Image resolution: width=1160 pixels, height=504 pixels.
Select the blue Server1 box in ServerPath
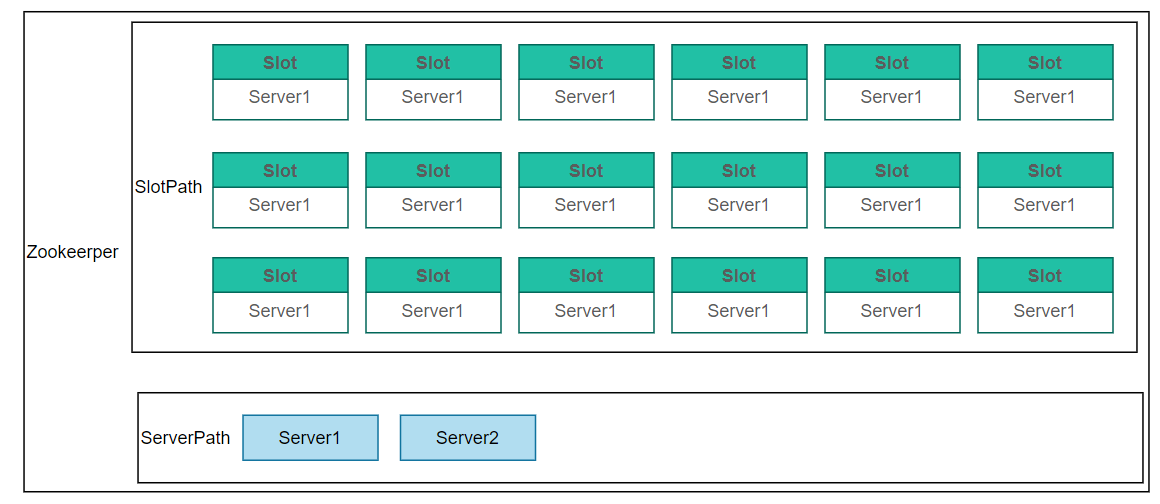[x=310, y=437]
